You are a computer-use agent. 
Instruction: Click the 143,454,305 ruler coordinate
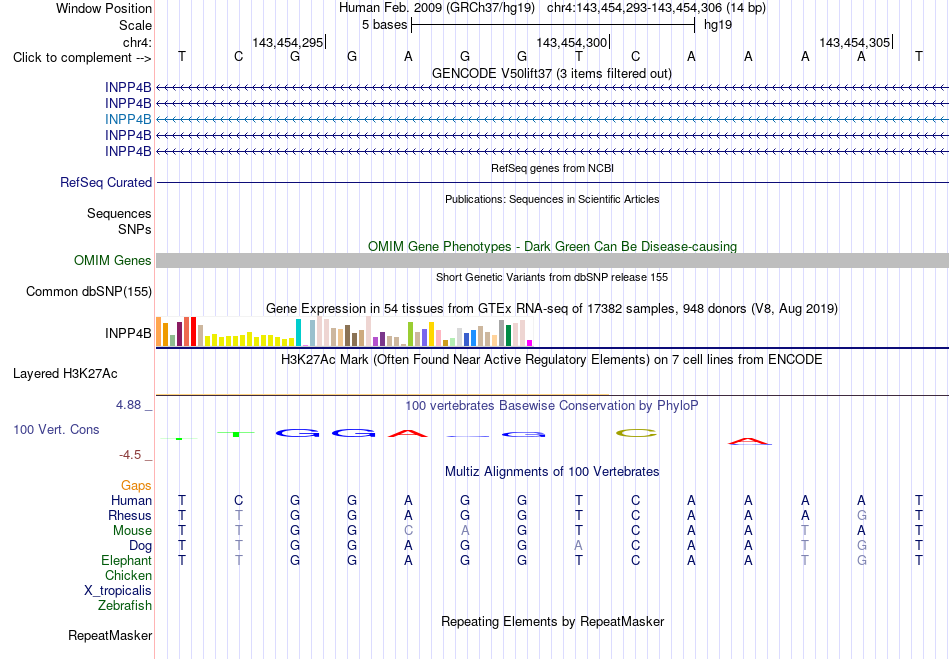click(x=855, y=42)
